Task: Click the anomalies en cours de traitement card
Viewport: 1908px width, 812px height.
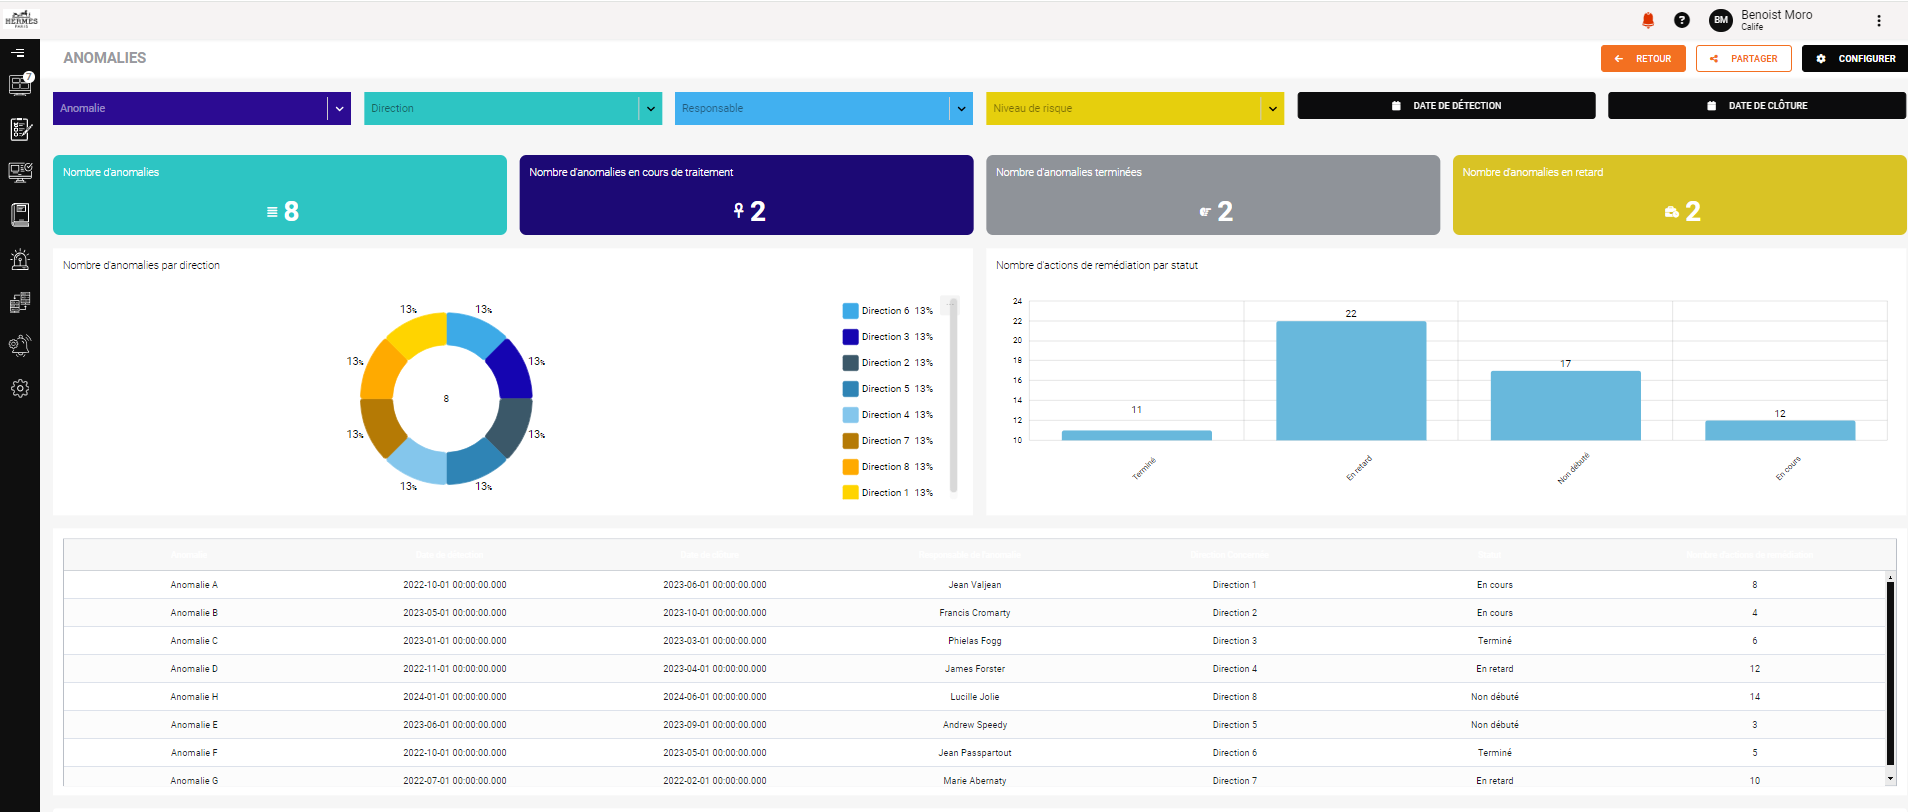Action: coord(746,195)
